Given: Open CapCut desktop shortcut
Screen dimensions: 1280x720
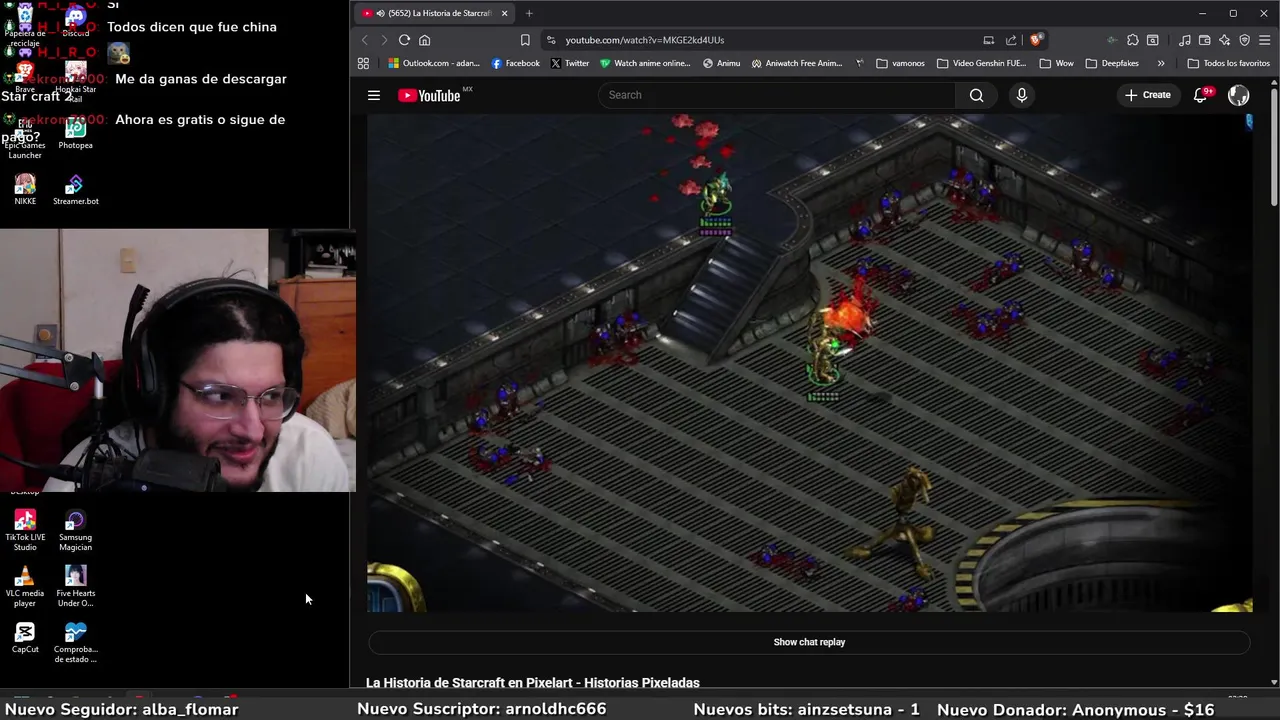Looking at the screenshot, I should (x=25, y=638).
